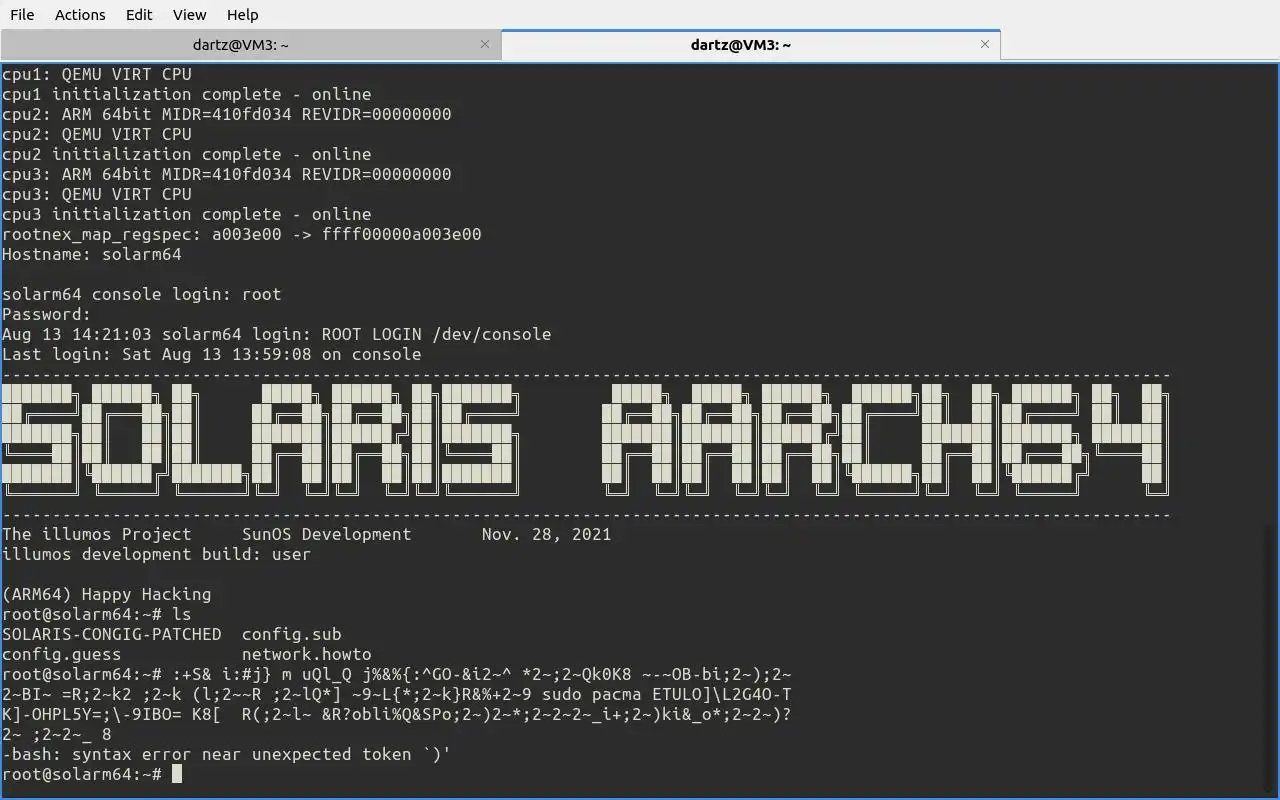Click 'cpu1: QEMU VIRT CPU' line
This screenshot has width=1280, height=800.
pyautogui.click(x=97, y=74)
